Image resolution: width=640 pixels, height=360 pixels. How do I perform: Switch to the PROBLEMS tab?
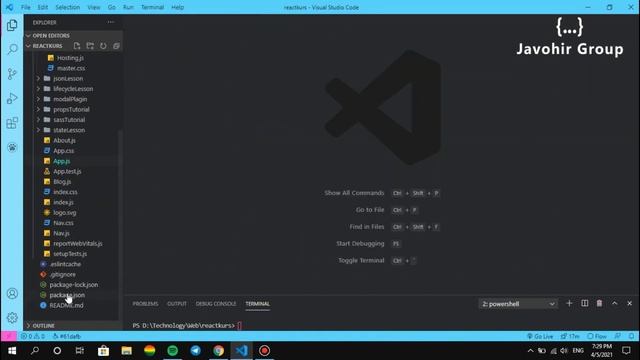point(145,304)
